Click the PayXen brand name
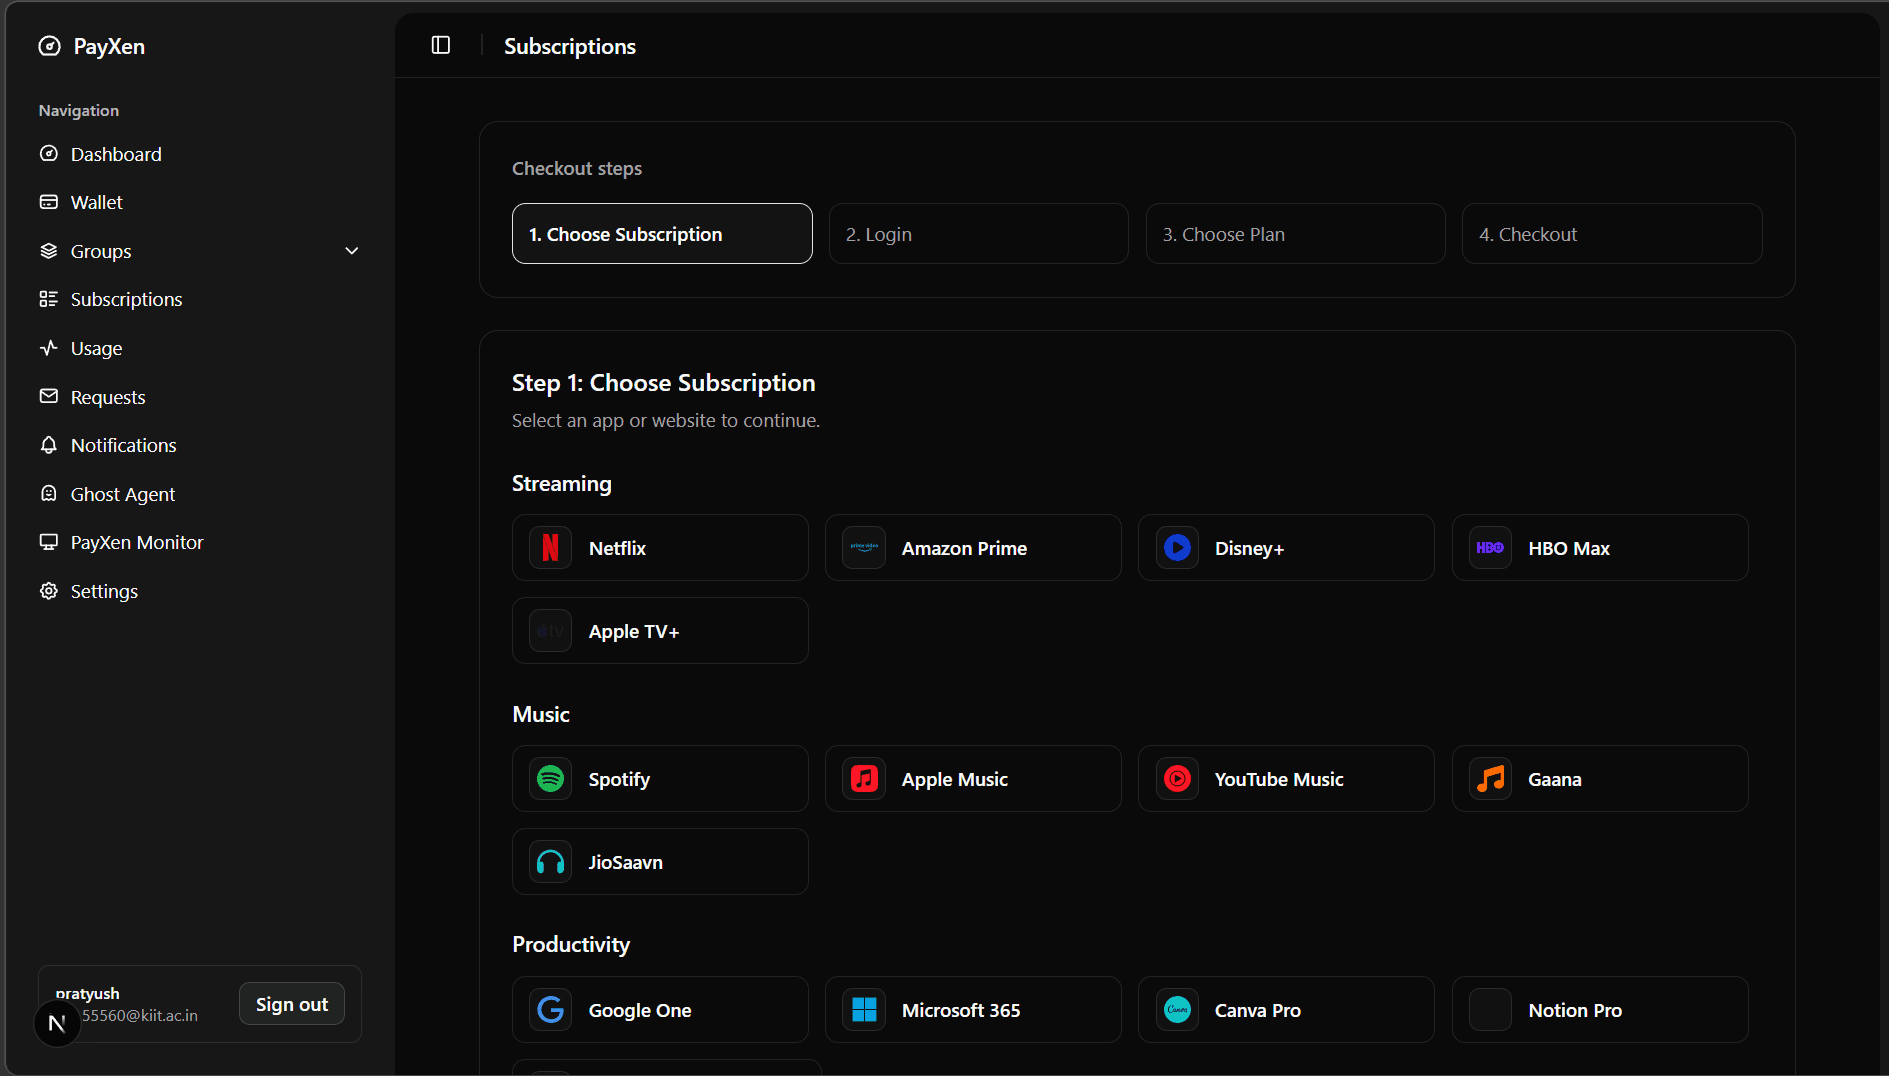Viewport: 1889px width, 1076px height. click(109, 46)
